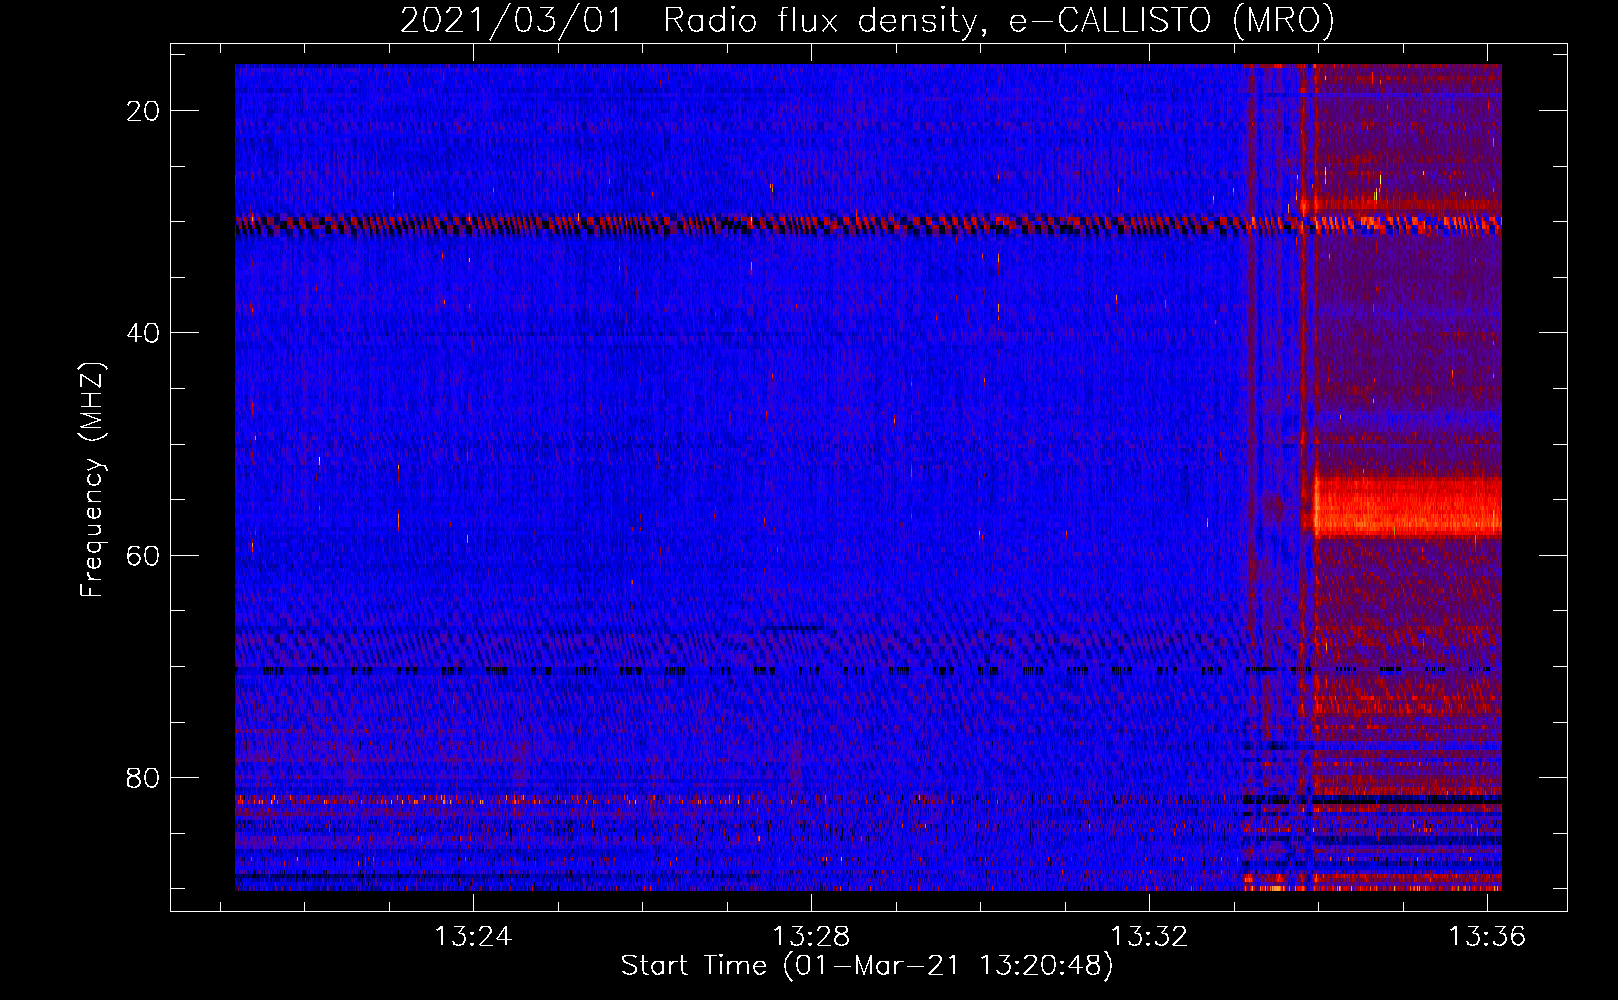Screen dimensions: 1618x1000
Task: Click the 13:32 time tick label
Action: coord(1150,937)
